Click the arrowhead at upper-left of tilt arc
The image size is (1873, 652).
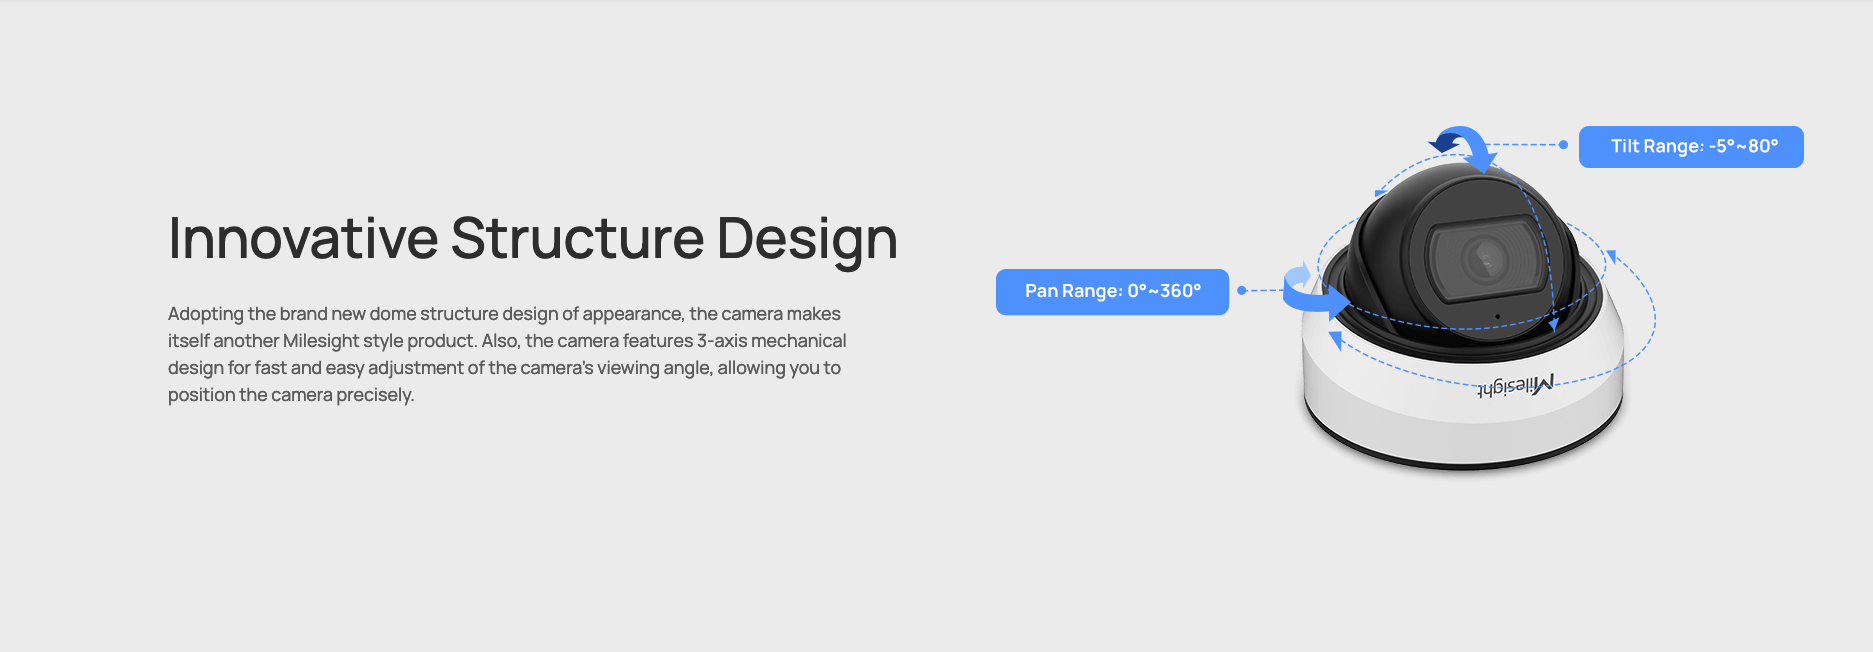pyautogui.click(x=1381, y=190)
